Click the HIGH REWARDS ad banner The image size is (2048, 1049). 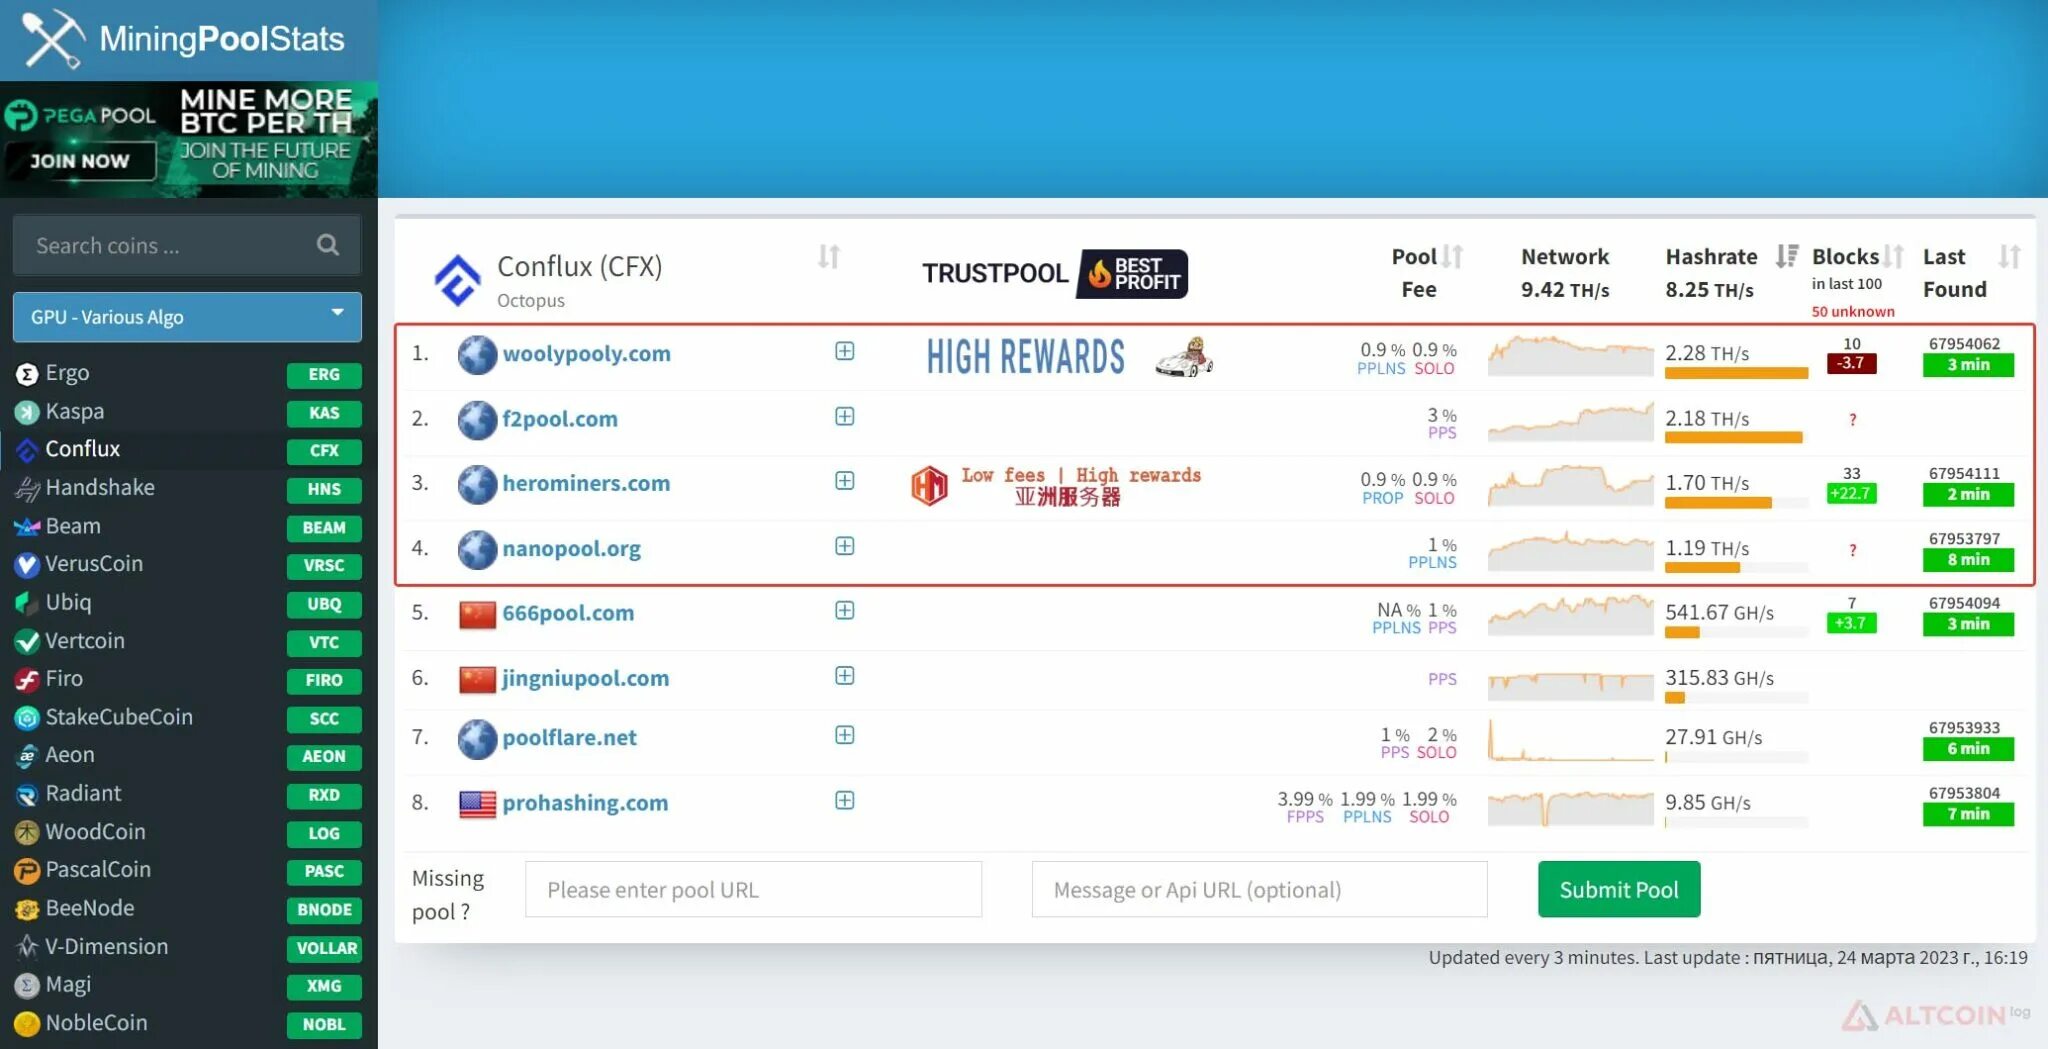pyautogui.click(x=1070, y=357)
